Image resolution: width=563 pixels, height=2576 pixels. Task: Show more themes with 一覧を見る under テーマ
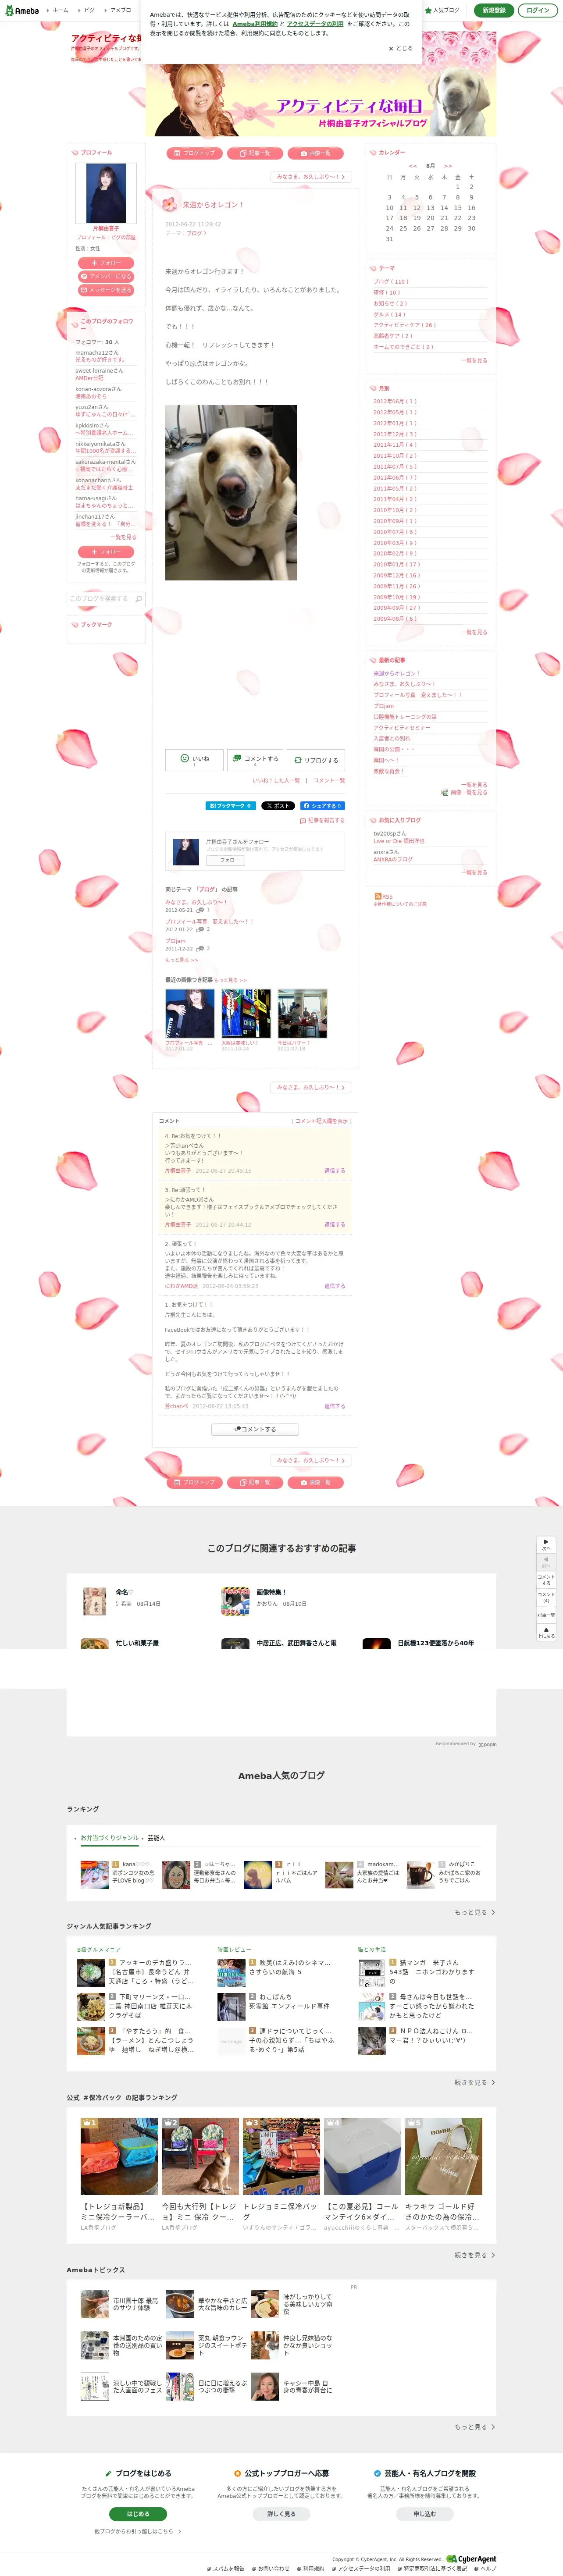pos(474,360)
